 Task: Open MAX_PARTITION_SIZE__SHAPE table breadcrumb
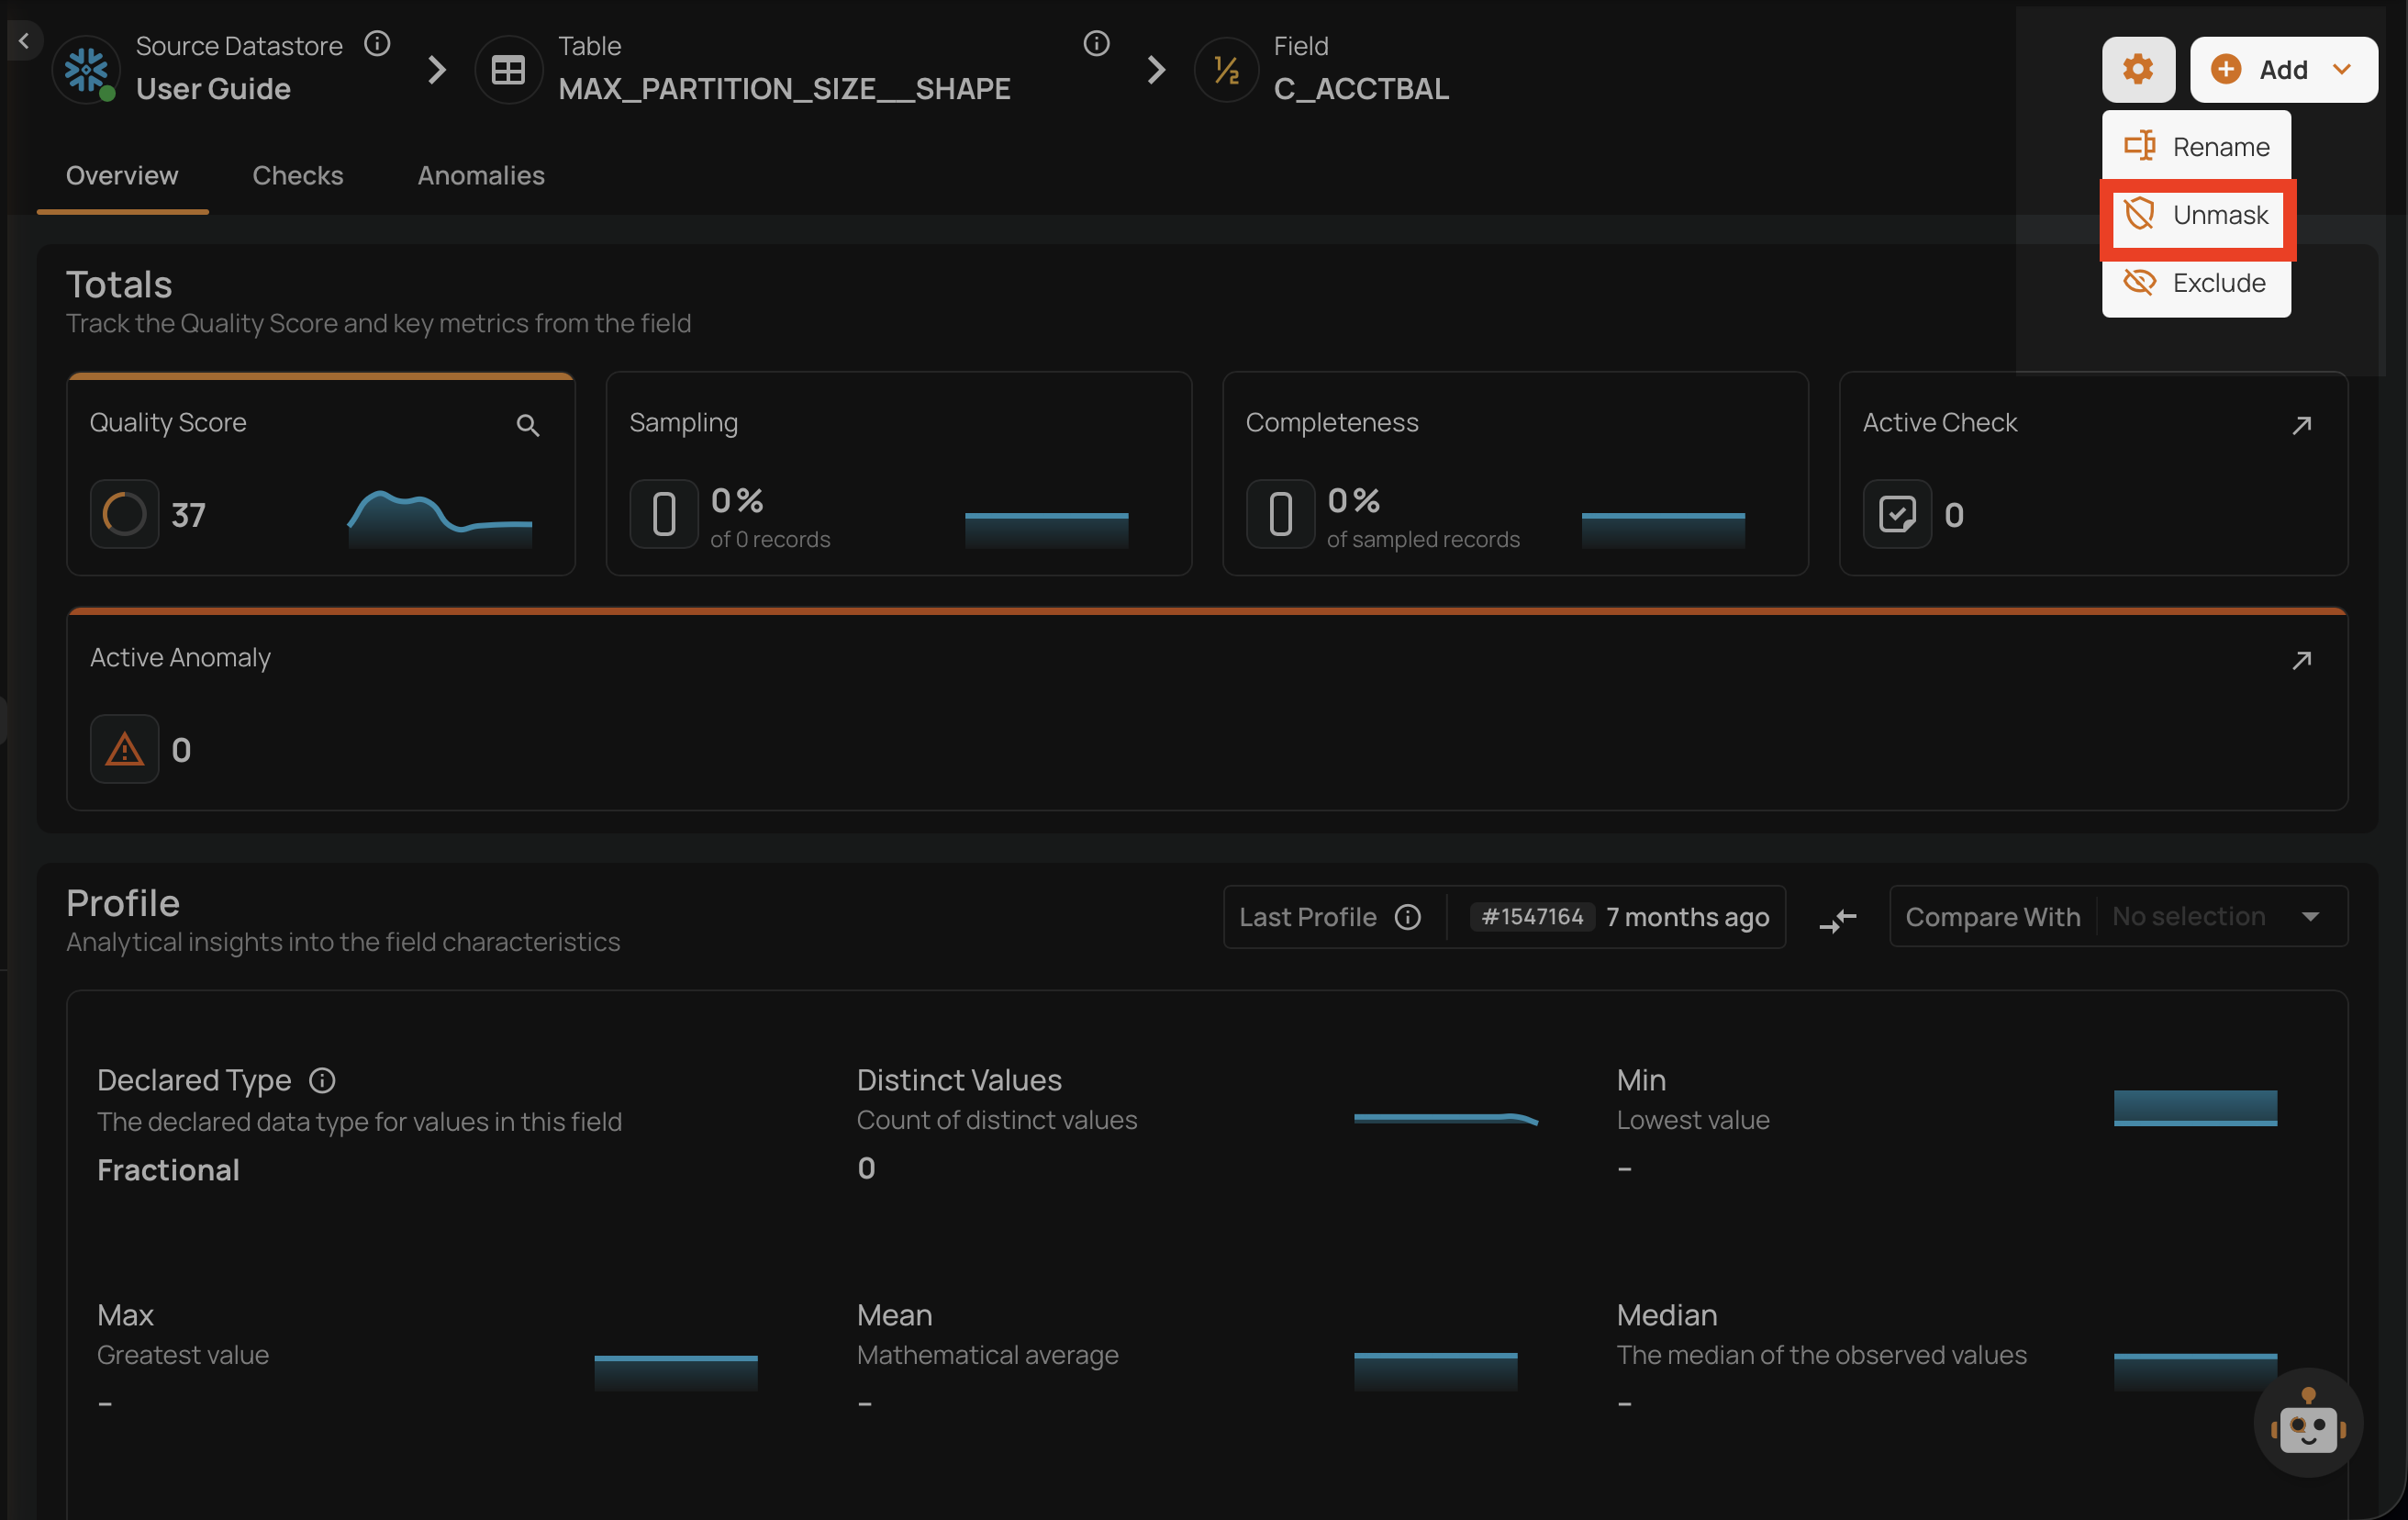(x=783, y=88)
